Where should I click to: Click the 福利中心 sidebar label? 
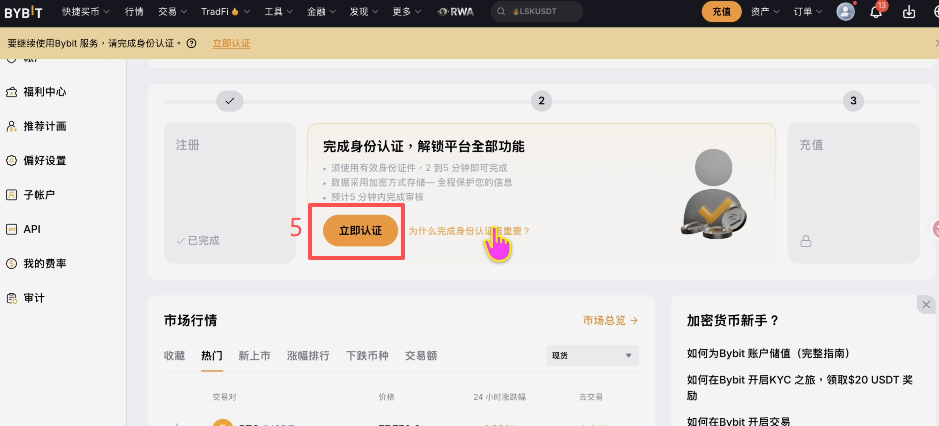coord(45,92)
